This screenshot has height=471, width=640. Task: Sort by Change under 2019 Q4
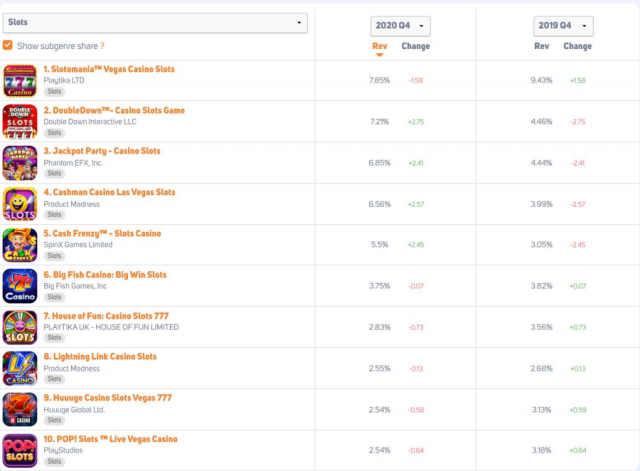coord(578,46)
